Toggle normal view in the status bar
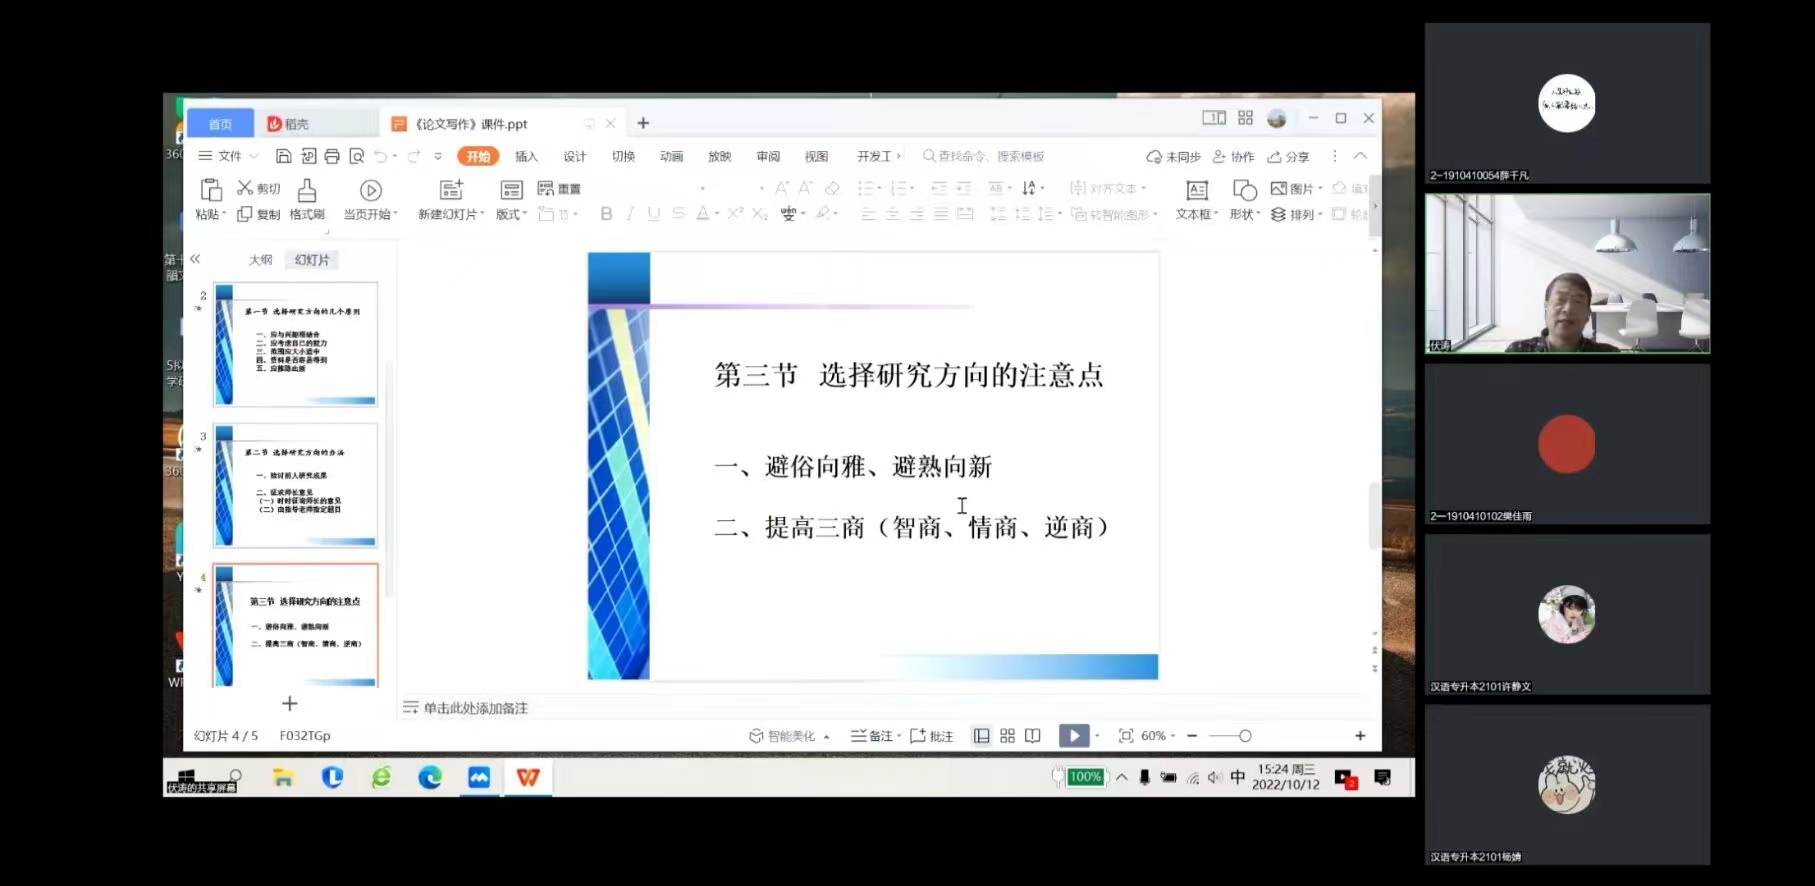This screenshot has width=1815, height=886. [x=982, y=736]
